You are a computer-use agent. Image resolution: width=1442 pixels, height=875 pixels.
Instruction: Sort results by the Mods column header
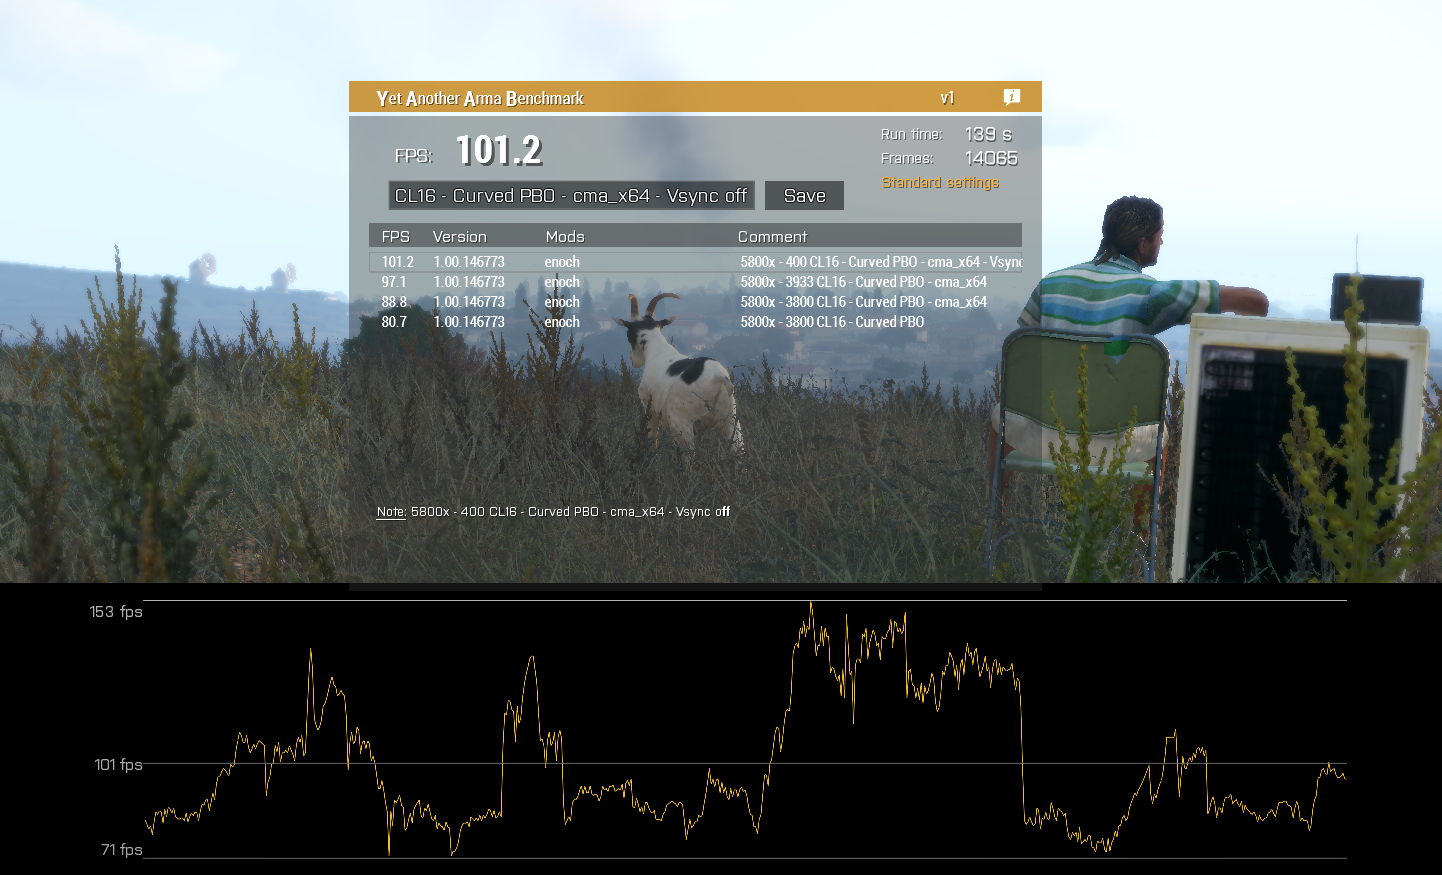[565, 236]
